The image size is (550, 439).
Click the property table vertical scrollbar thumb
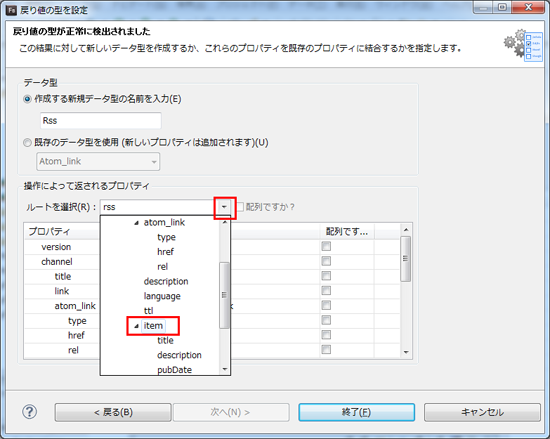[x=405, y=259]
